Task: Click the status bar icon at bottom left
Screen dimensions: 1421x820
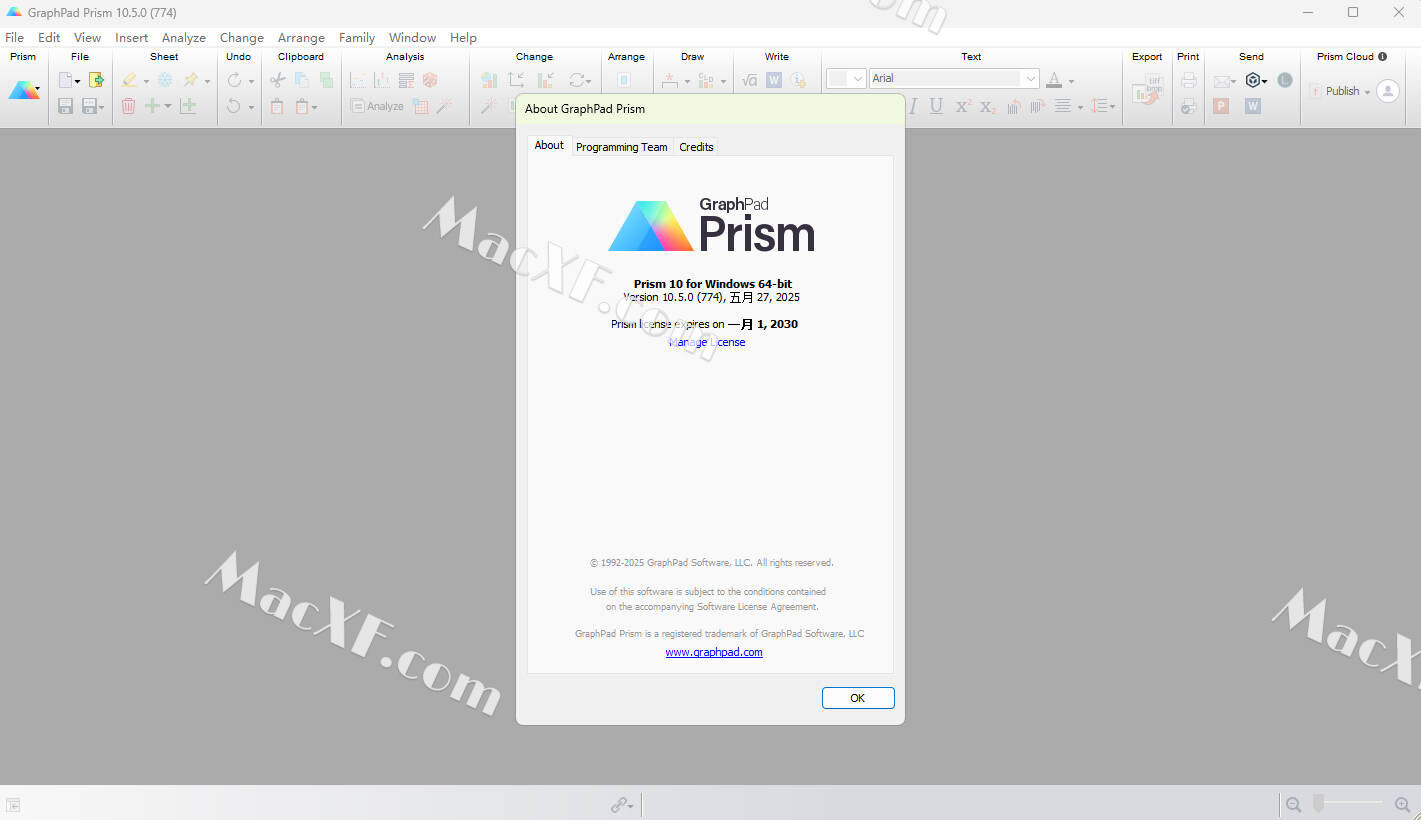Action: pyautogui.click(x=13, y=805)
